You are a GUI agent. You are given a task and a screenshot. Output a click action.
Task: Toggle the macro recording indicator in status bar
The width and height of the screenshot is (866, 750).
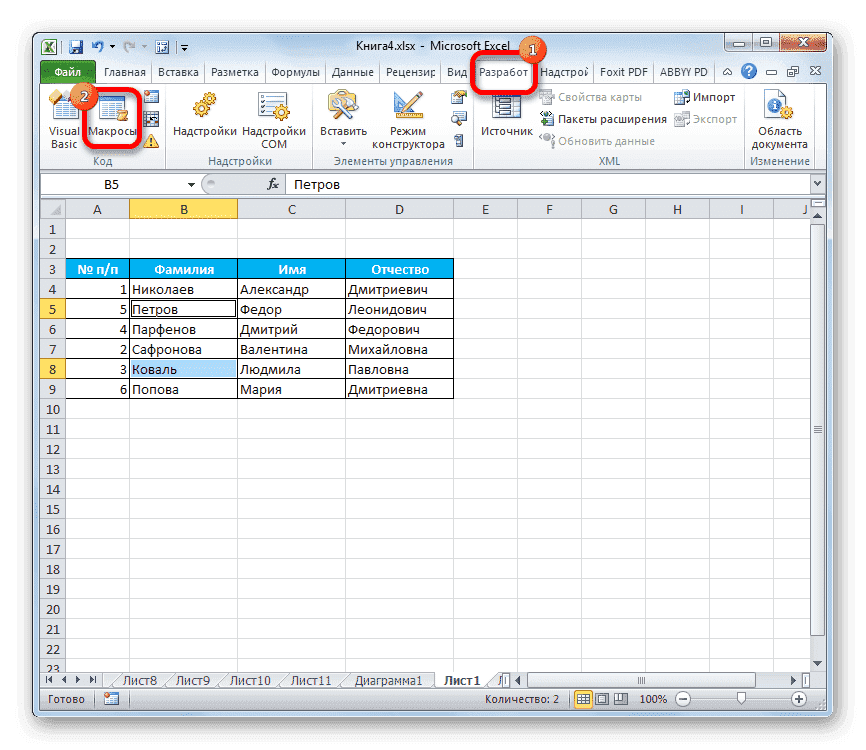pos(110,699)
